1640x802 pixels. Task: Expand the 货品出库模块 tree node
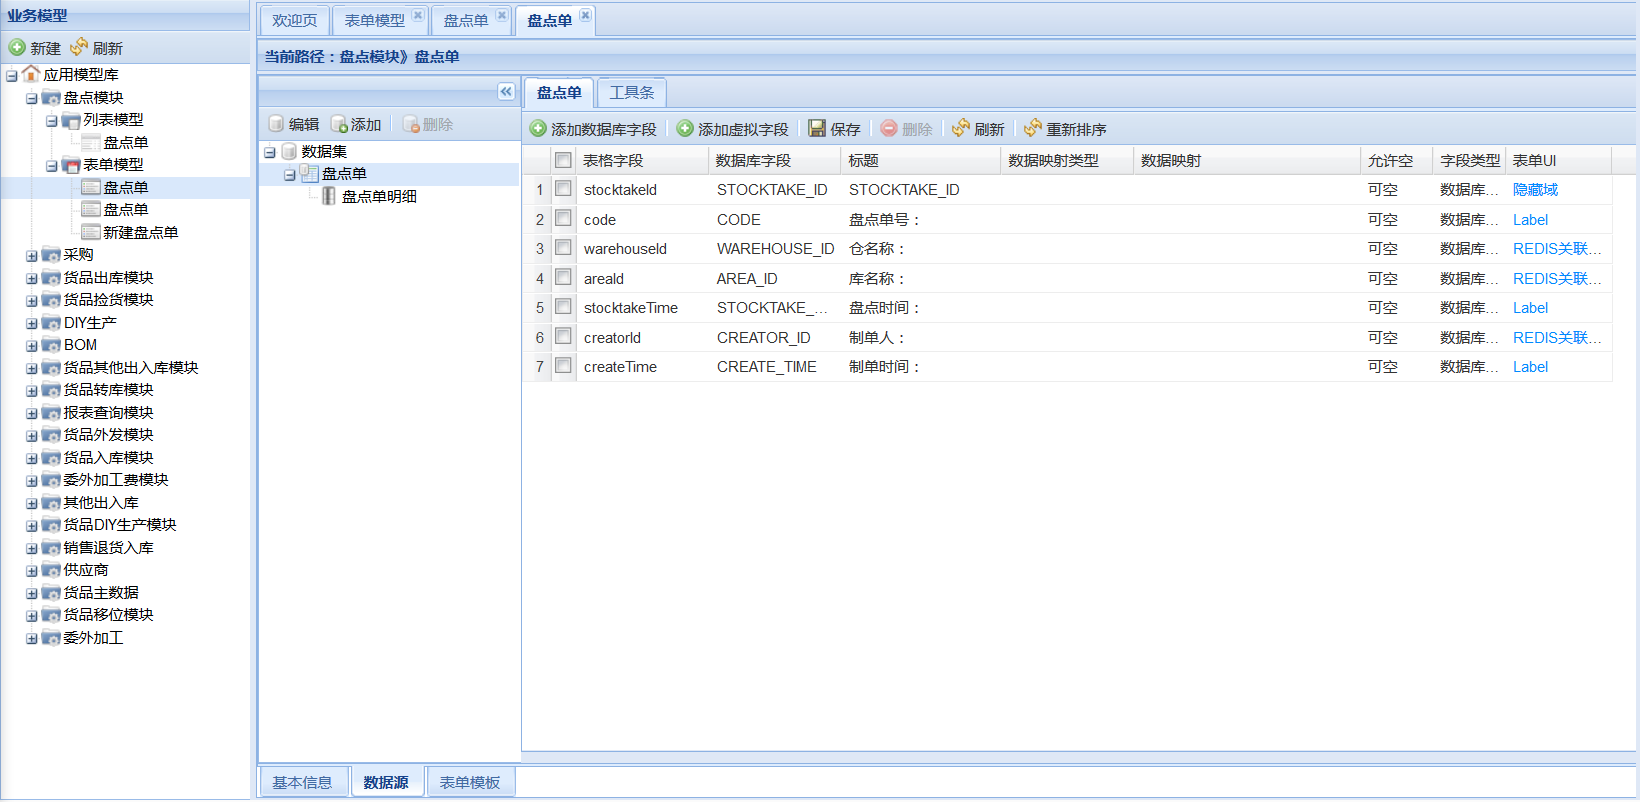click(32, 278)
